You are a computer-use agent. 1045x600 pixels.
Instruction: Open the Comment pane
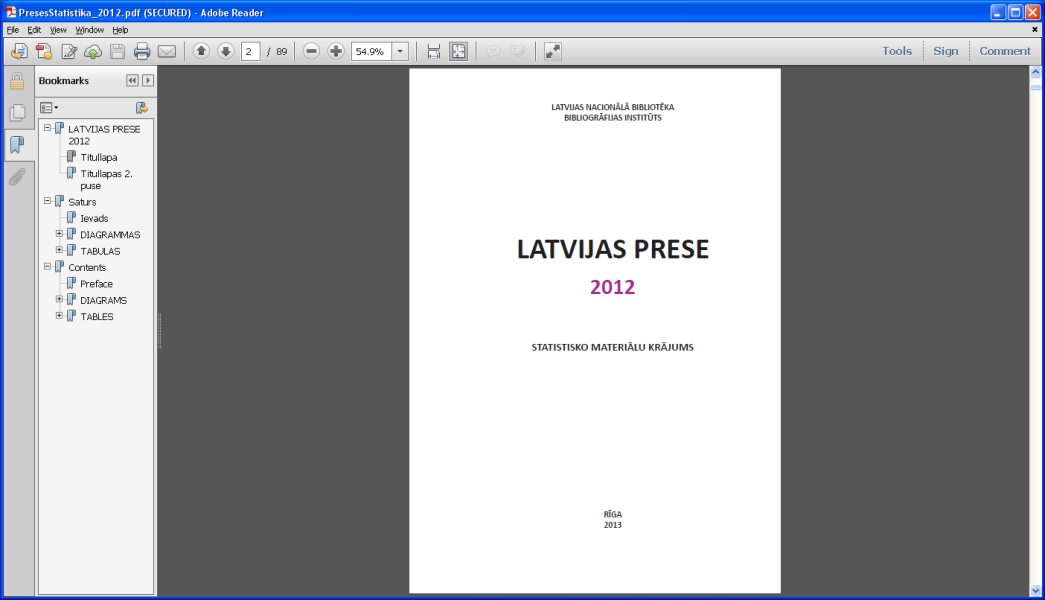point(1004,51)
